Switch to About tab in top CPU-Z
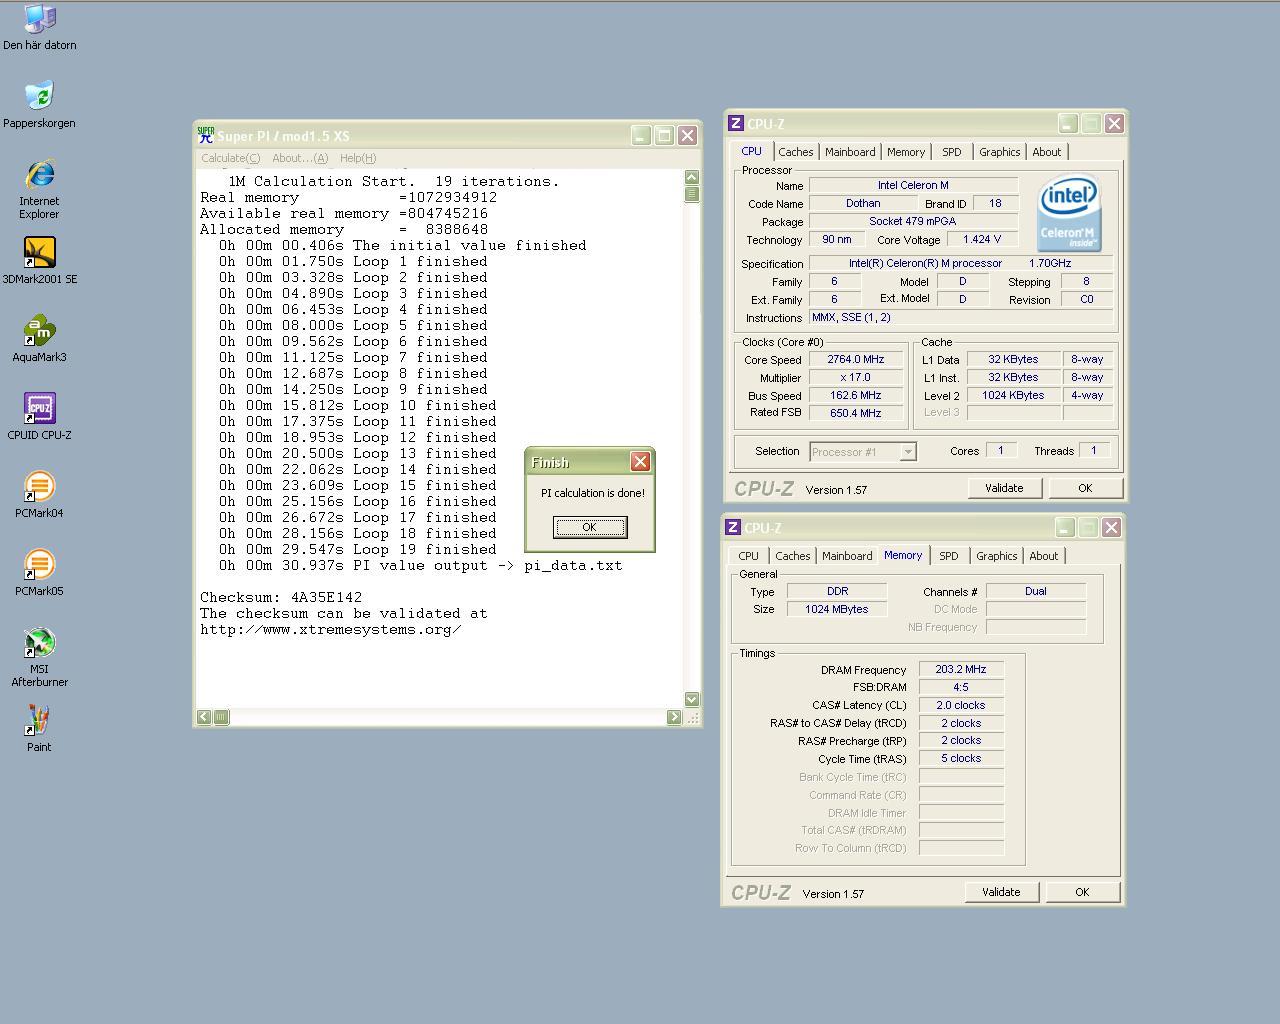The image size is (1280, 1024). [x=1047, y=152]
